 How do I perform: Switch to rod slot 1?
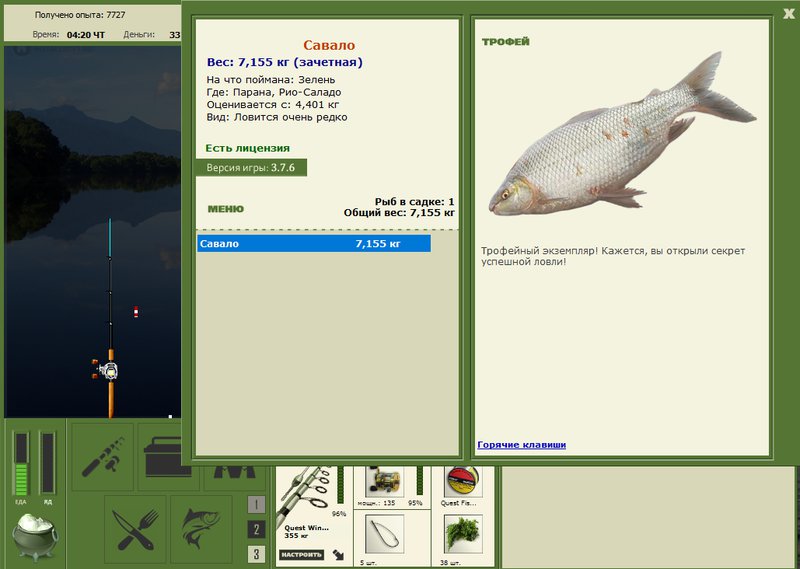[x=256, y=505]
